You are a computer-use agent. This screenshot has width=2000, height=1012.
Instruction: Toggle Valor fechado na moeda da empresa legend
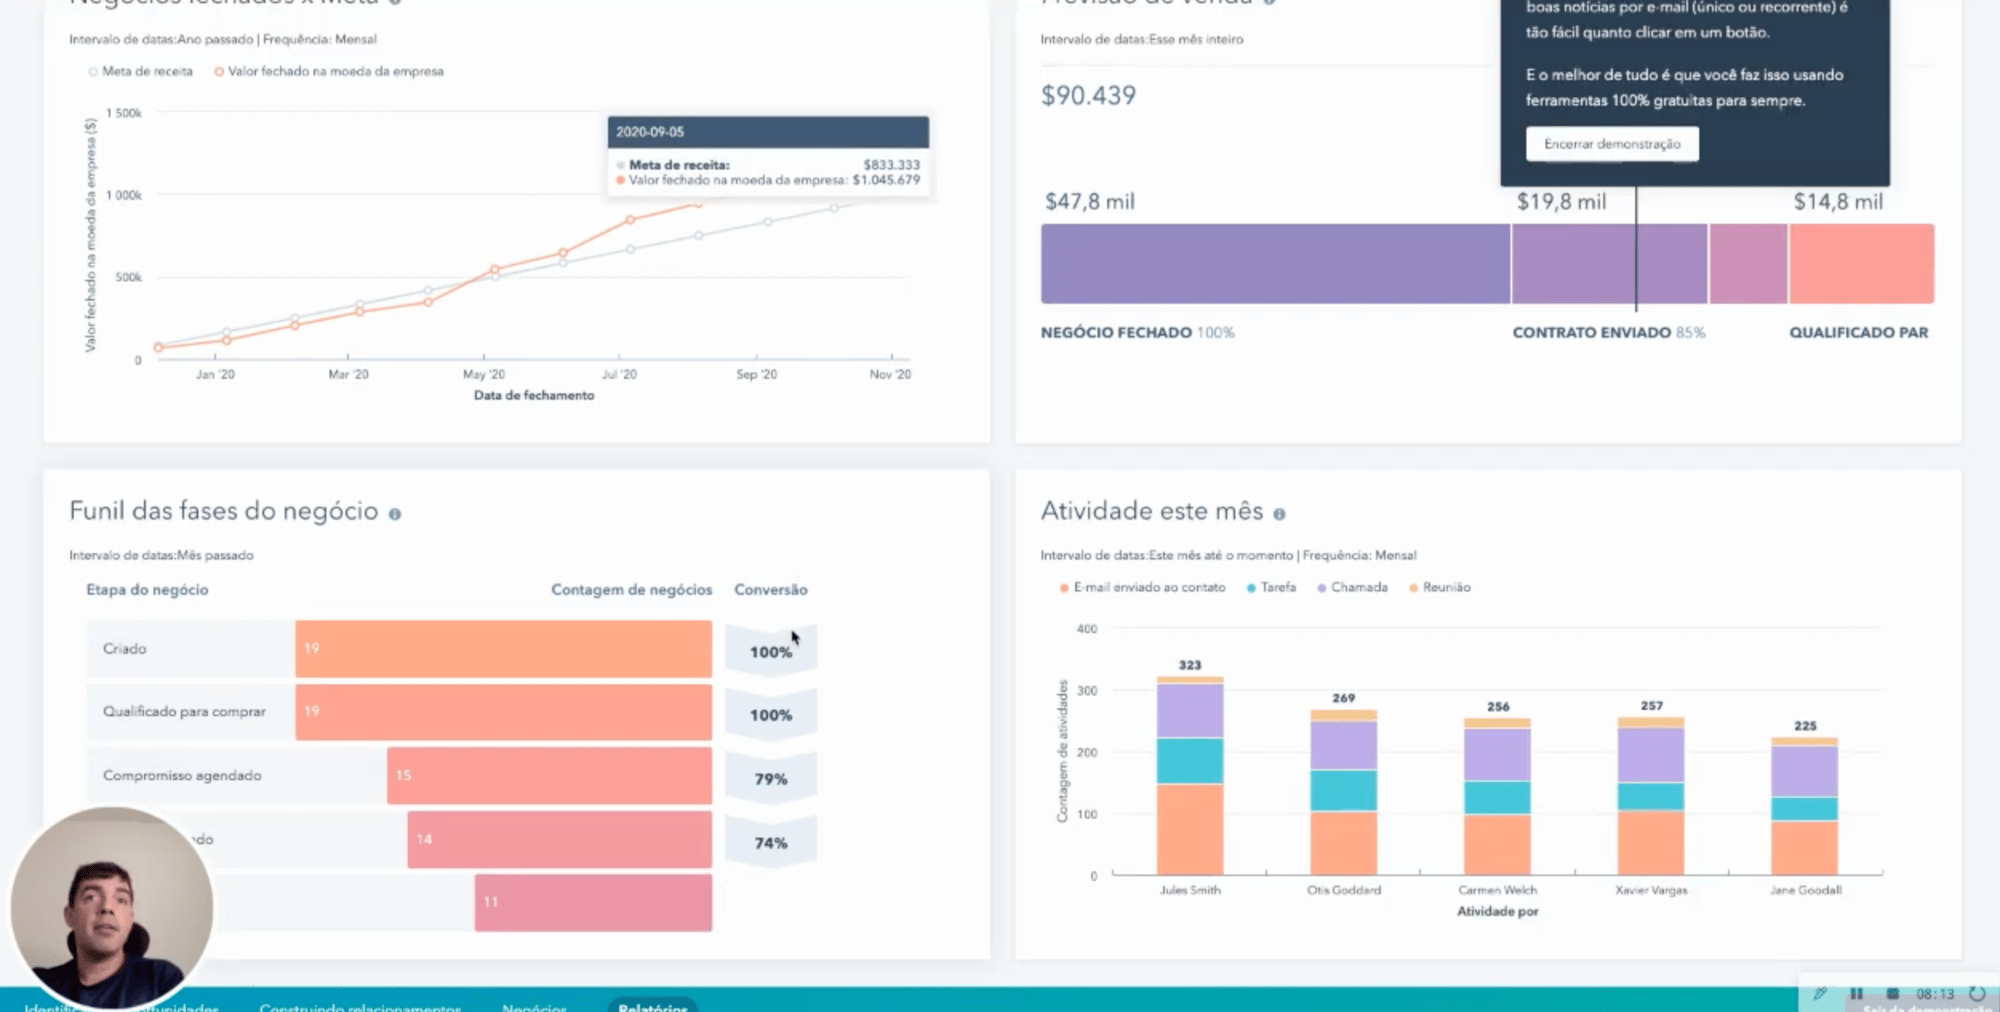[x=329, y=71]
